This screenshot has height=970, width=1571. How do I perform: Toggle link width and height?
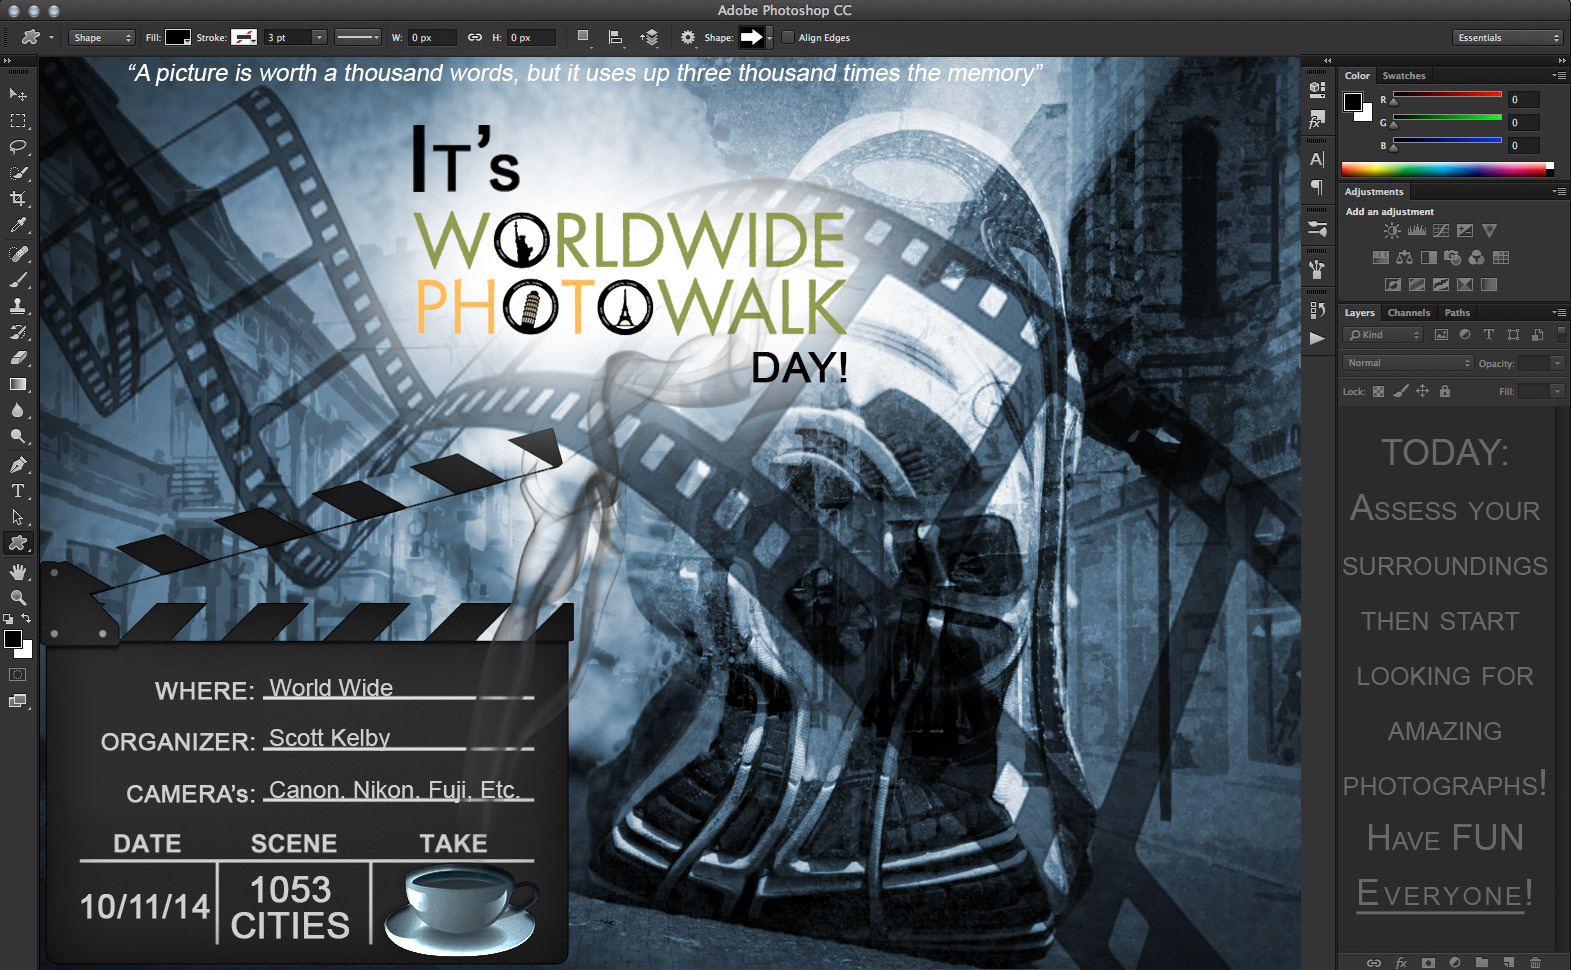click(475, 37)
